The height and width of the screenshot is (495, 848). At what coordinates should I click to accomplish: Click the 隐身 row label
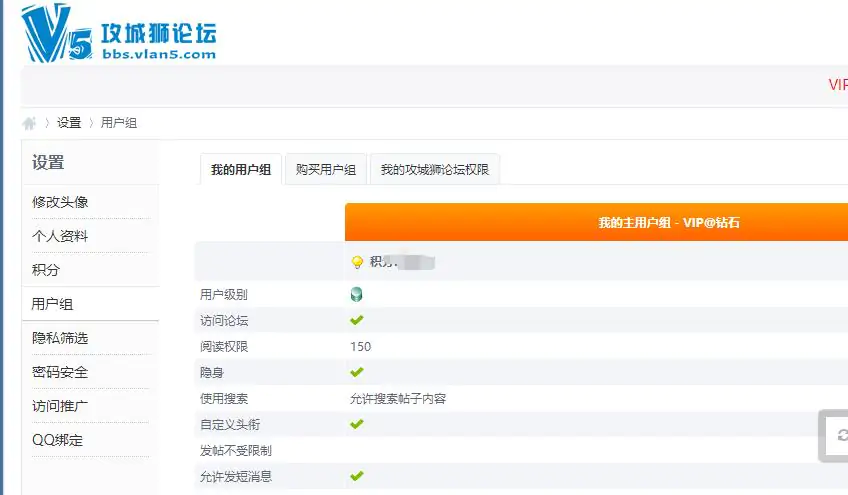click(211, 372)
